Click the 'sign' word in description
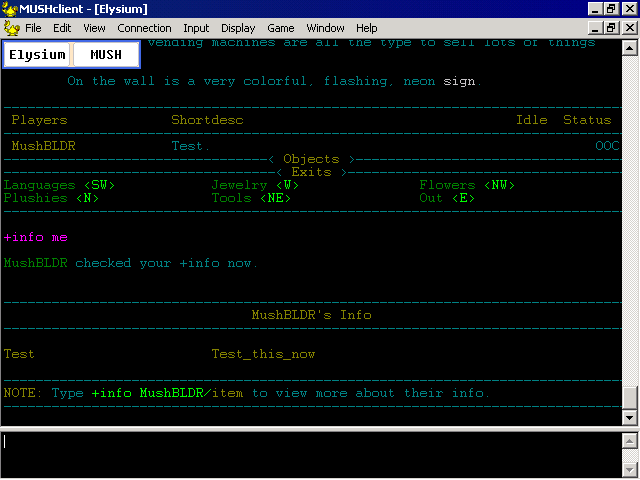This screenshot has width=640, height=480. click(459, 81)
